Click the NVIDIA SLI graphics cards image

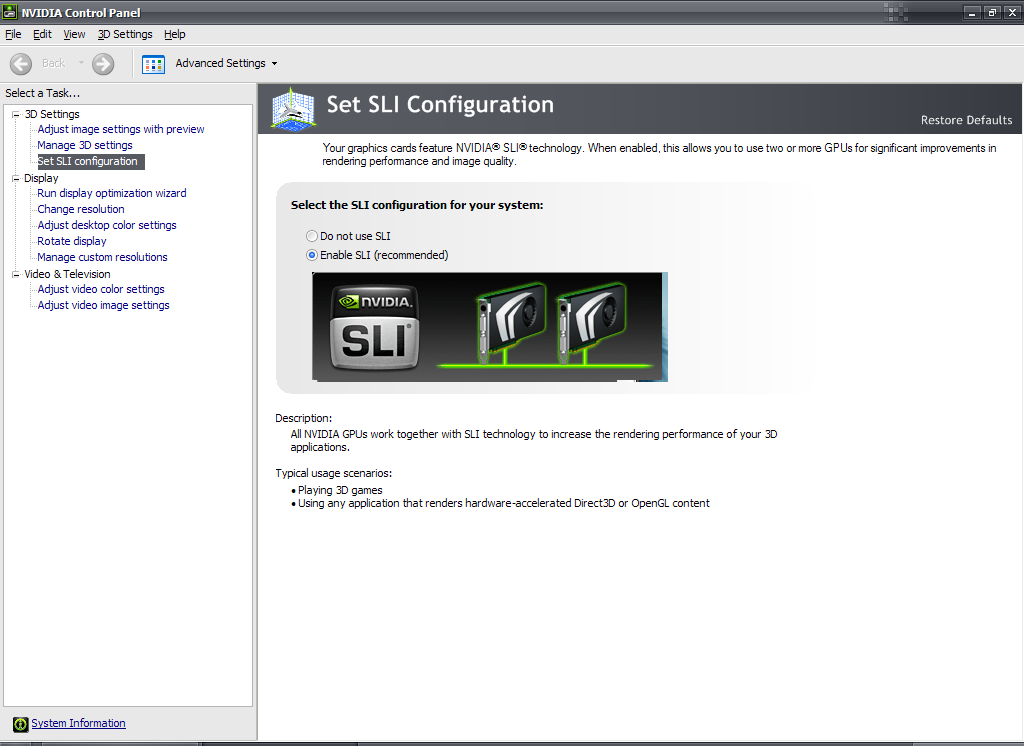[490, 327]
